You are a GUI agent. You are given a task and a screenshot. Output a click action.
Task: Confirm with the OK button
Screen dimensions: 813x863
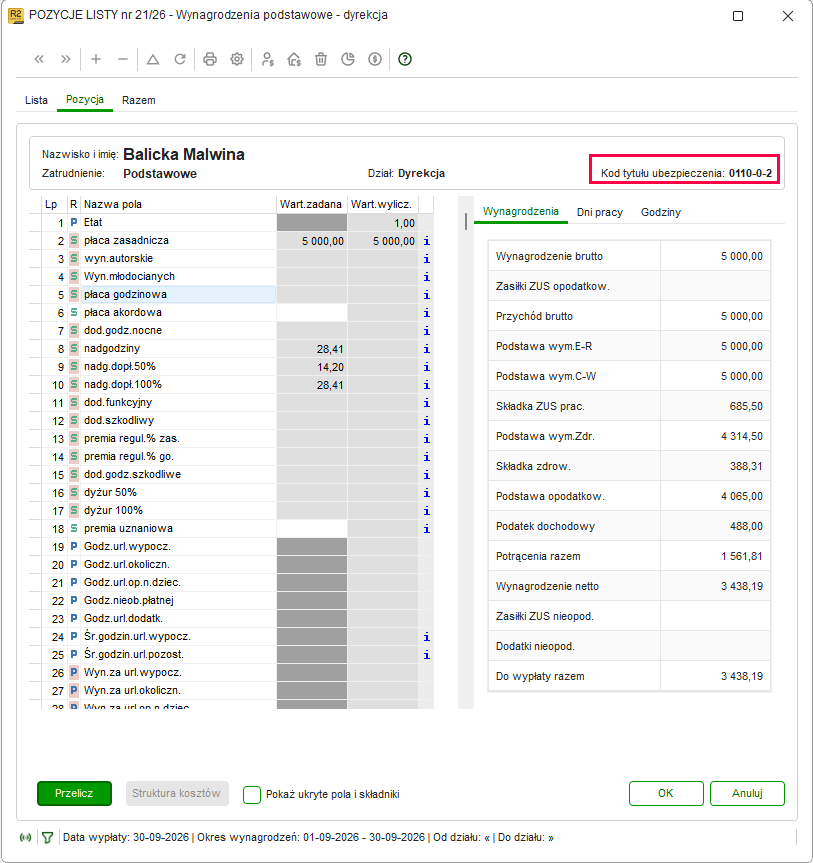(666, 794)
